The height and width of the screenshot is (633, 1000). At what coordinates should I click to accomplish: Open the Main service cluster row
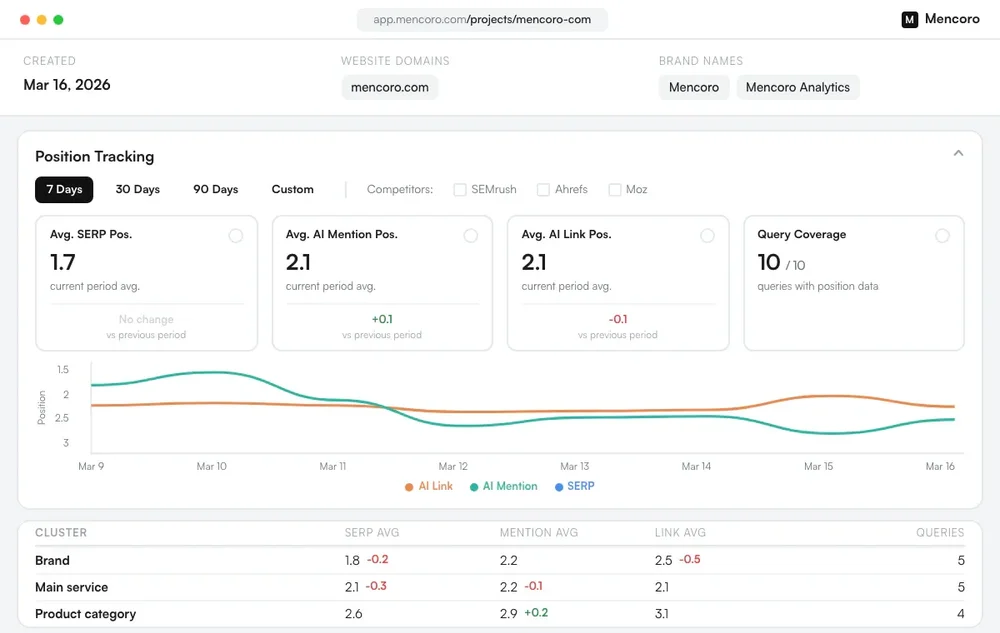pyautogui.click(x=499, y=587)
